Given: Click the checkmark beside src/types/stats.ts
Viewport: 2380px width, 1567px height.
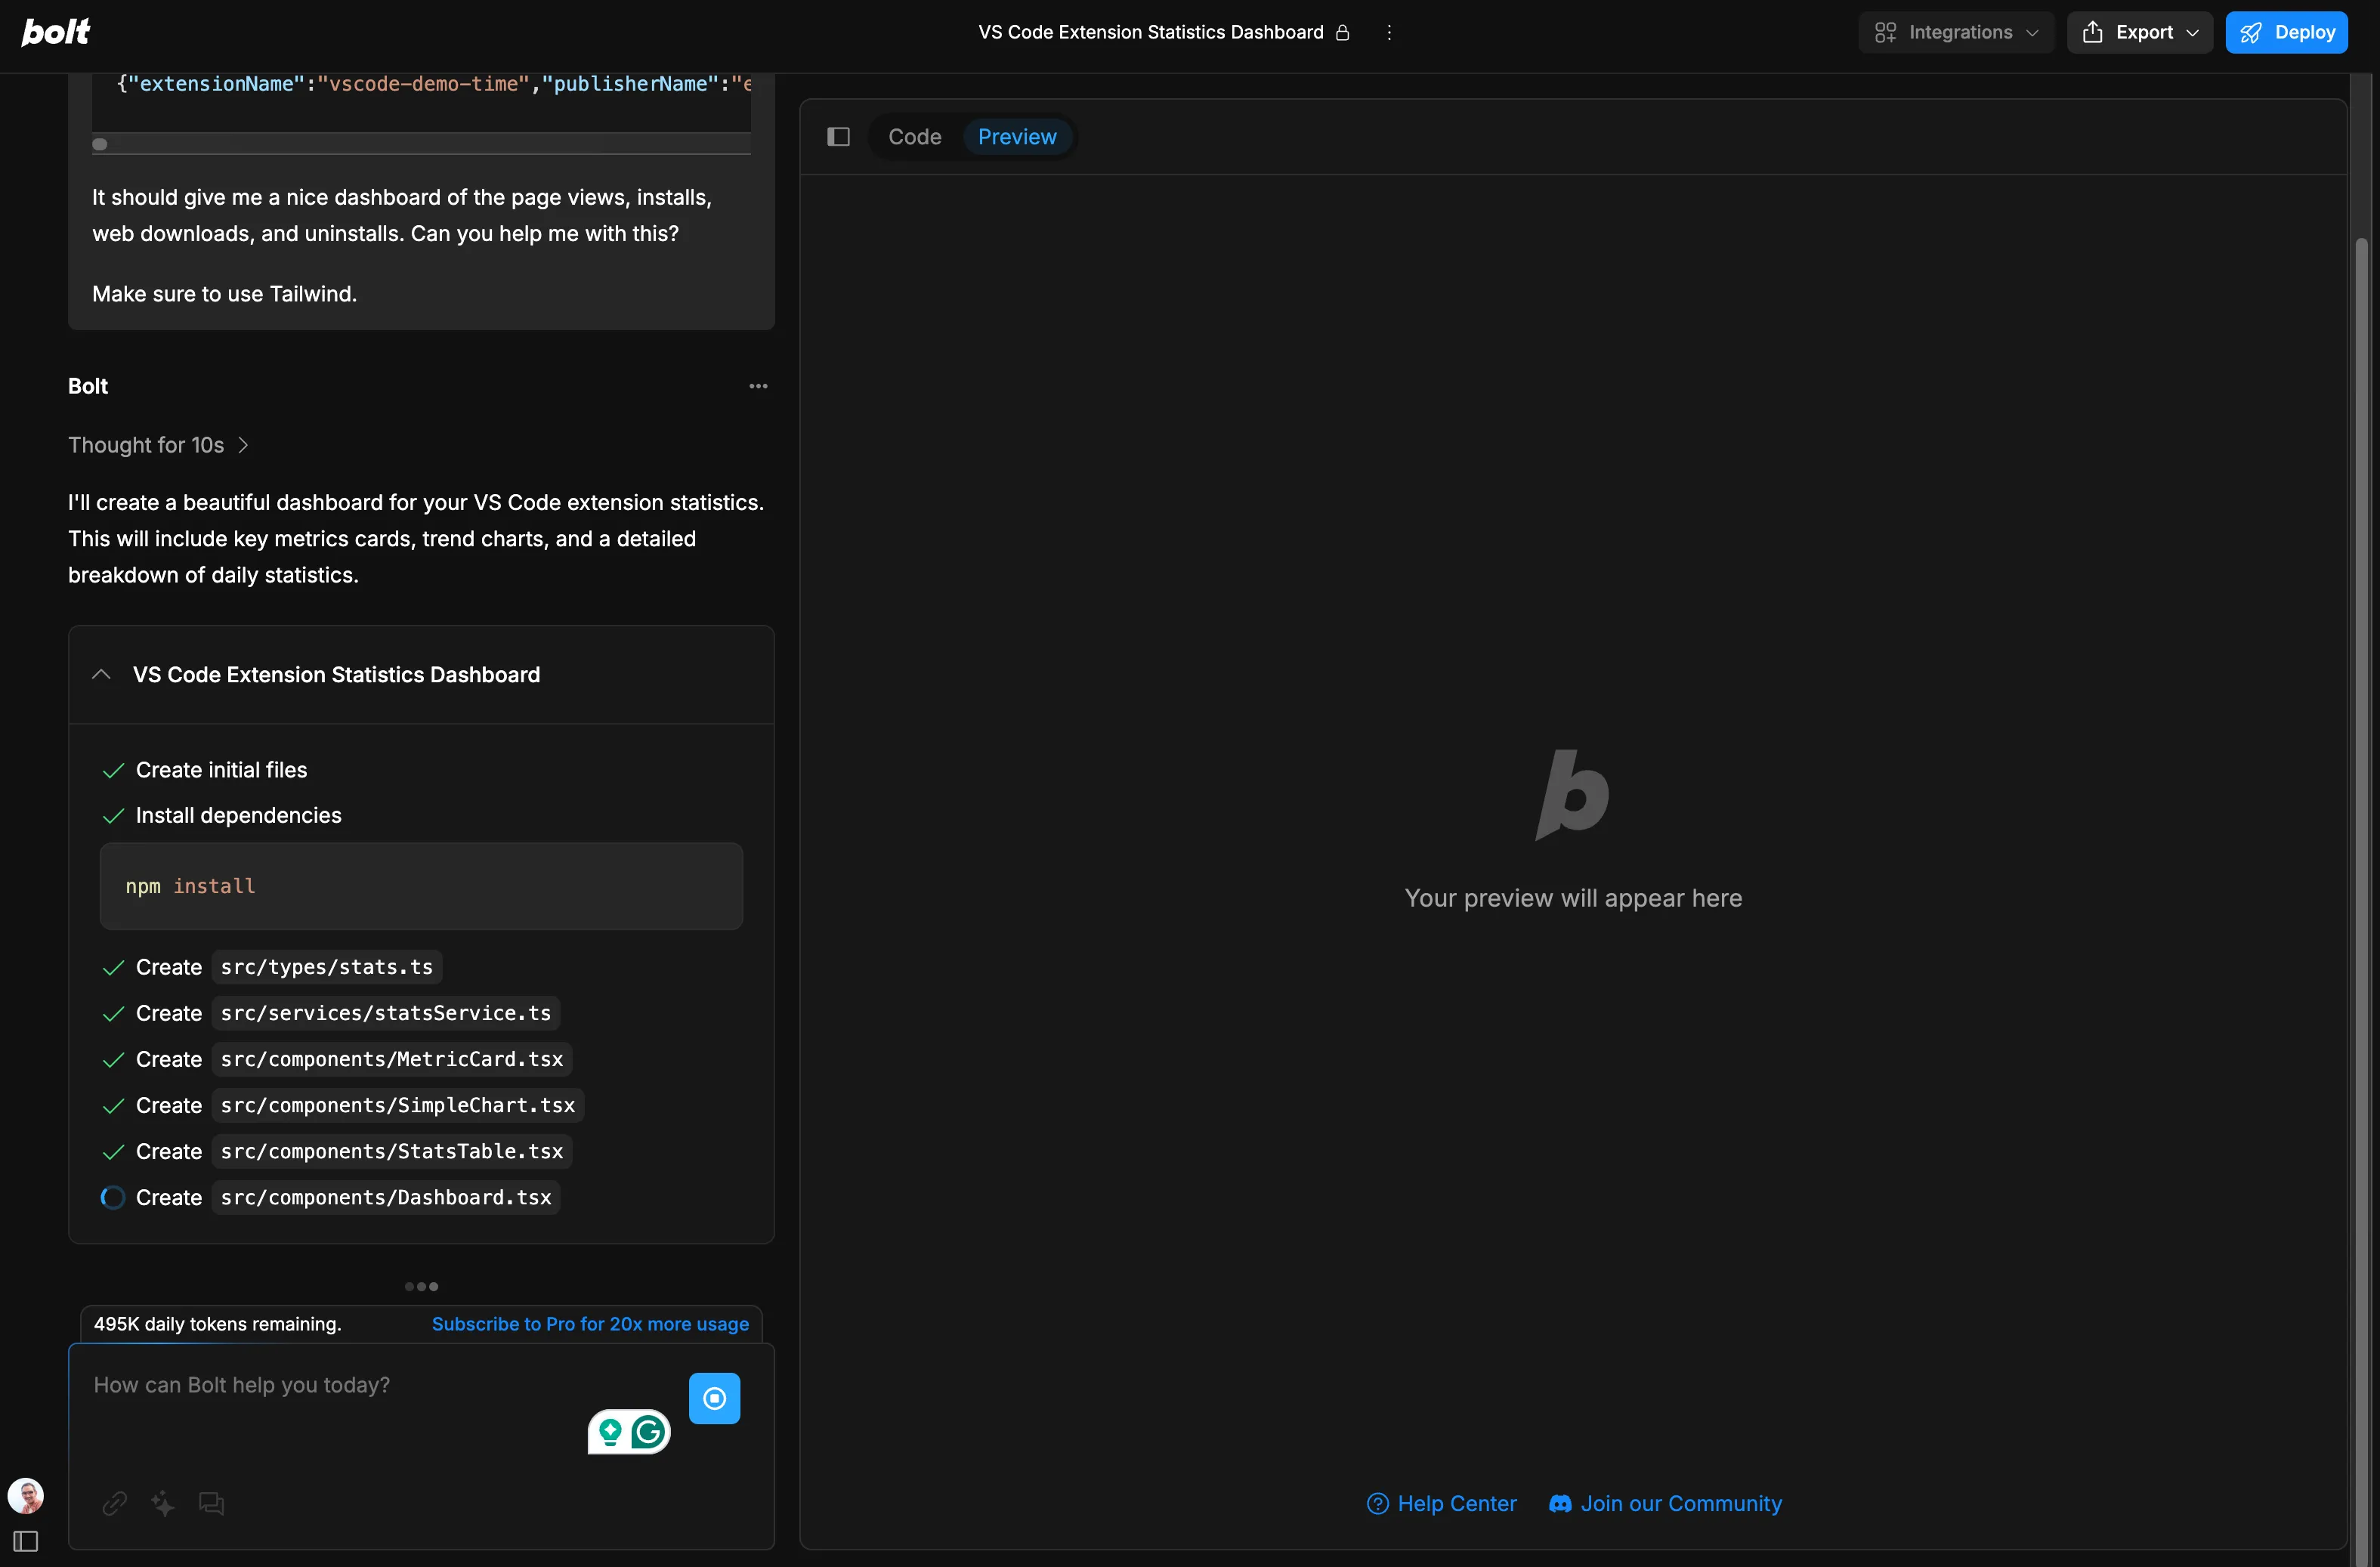Looking at the screenshot, I should (113, 968).
